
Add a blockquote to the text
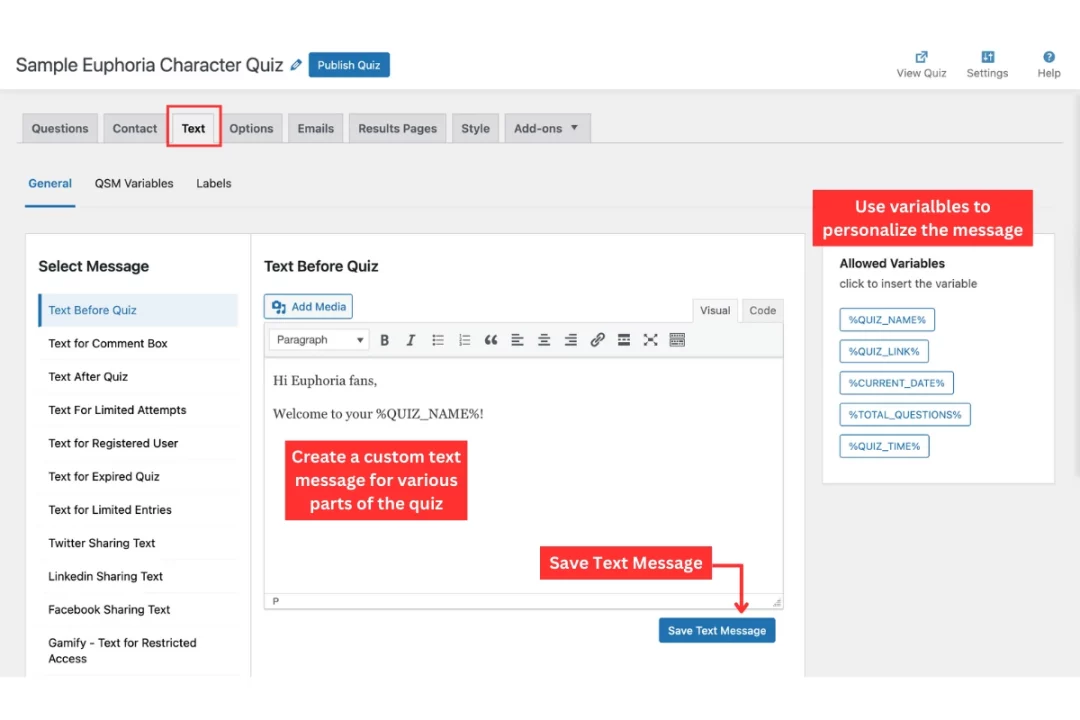(x=491, y=340)
